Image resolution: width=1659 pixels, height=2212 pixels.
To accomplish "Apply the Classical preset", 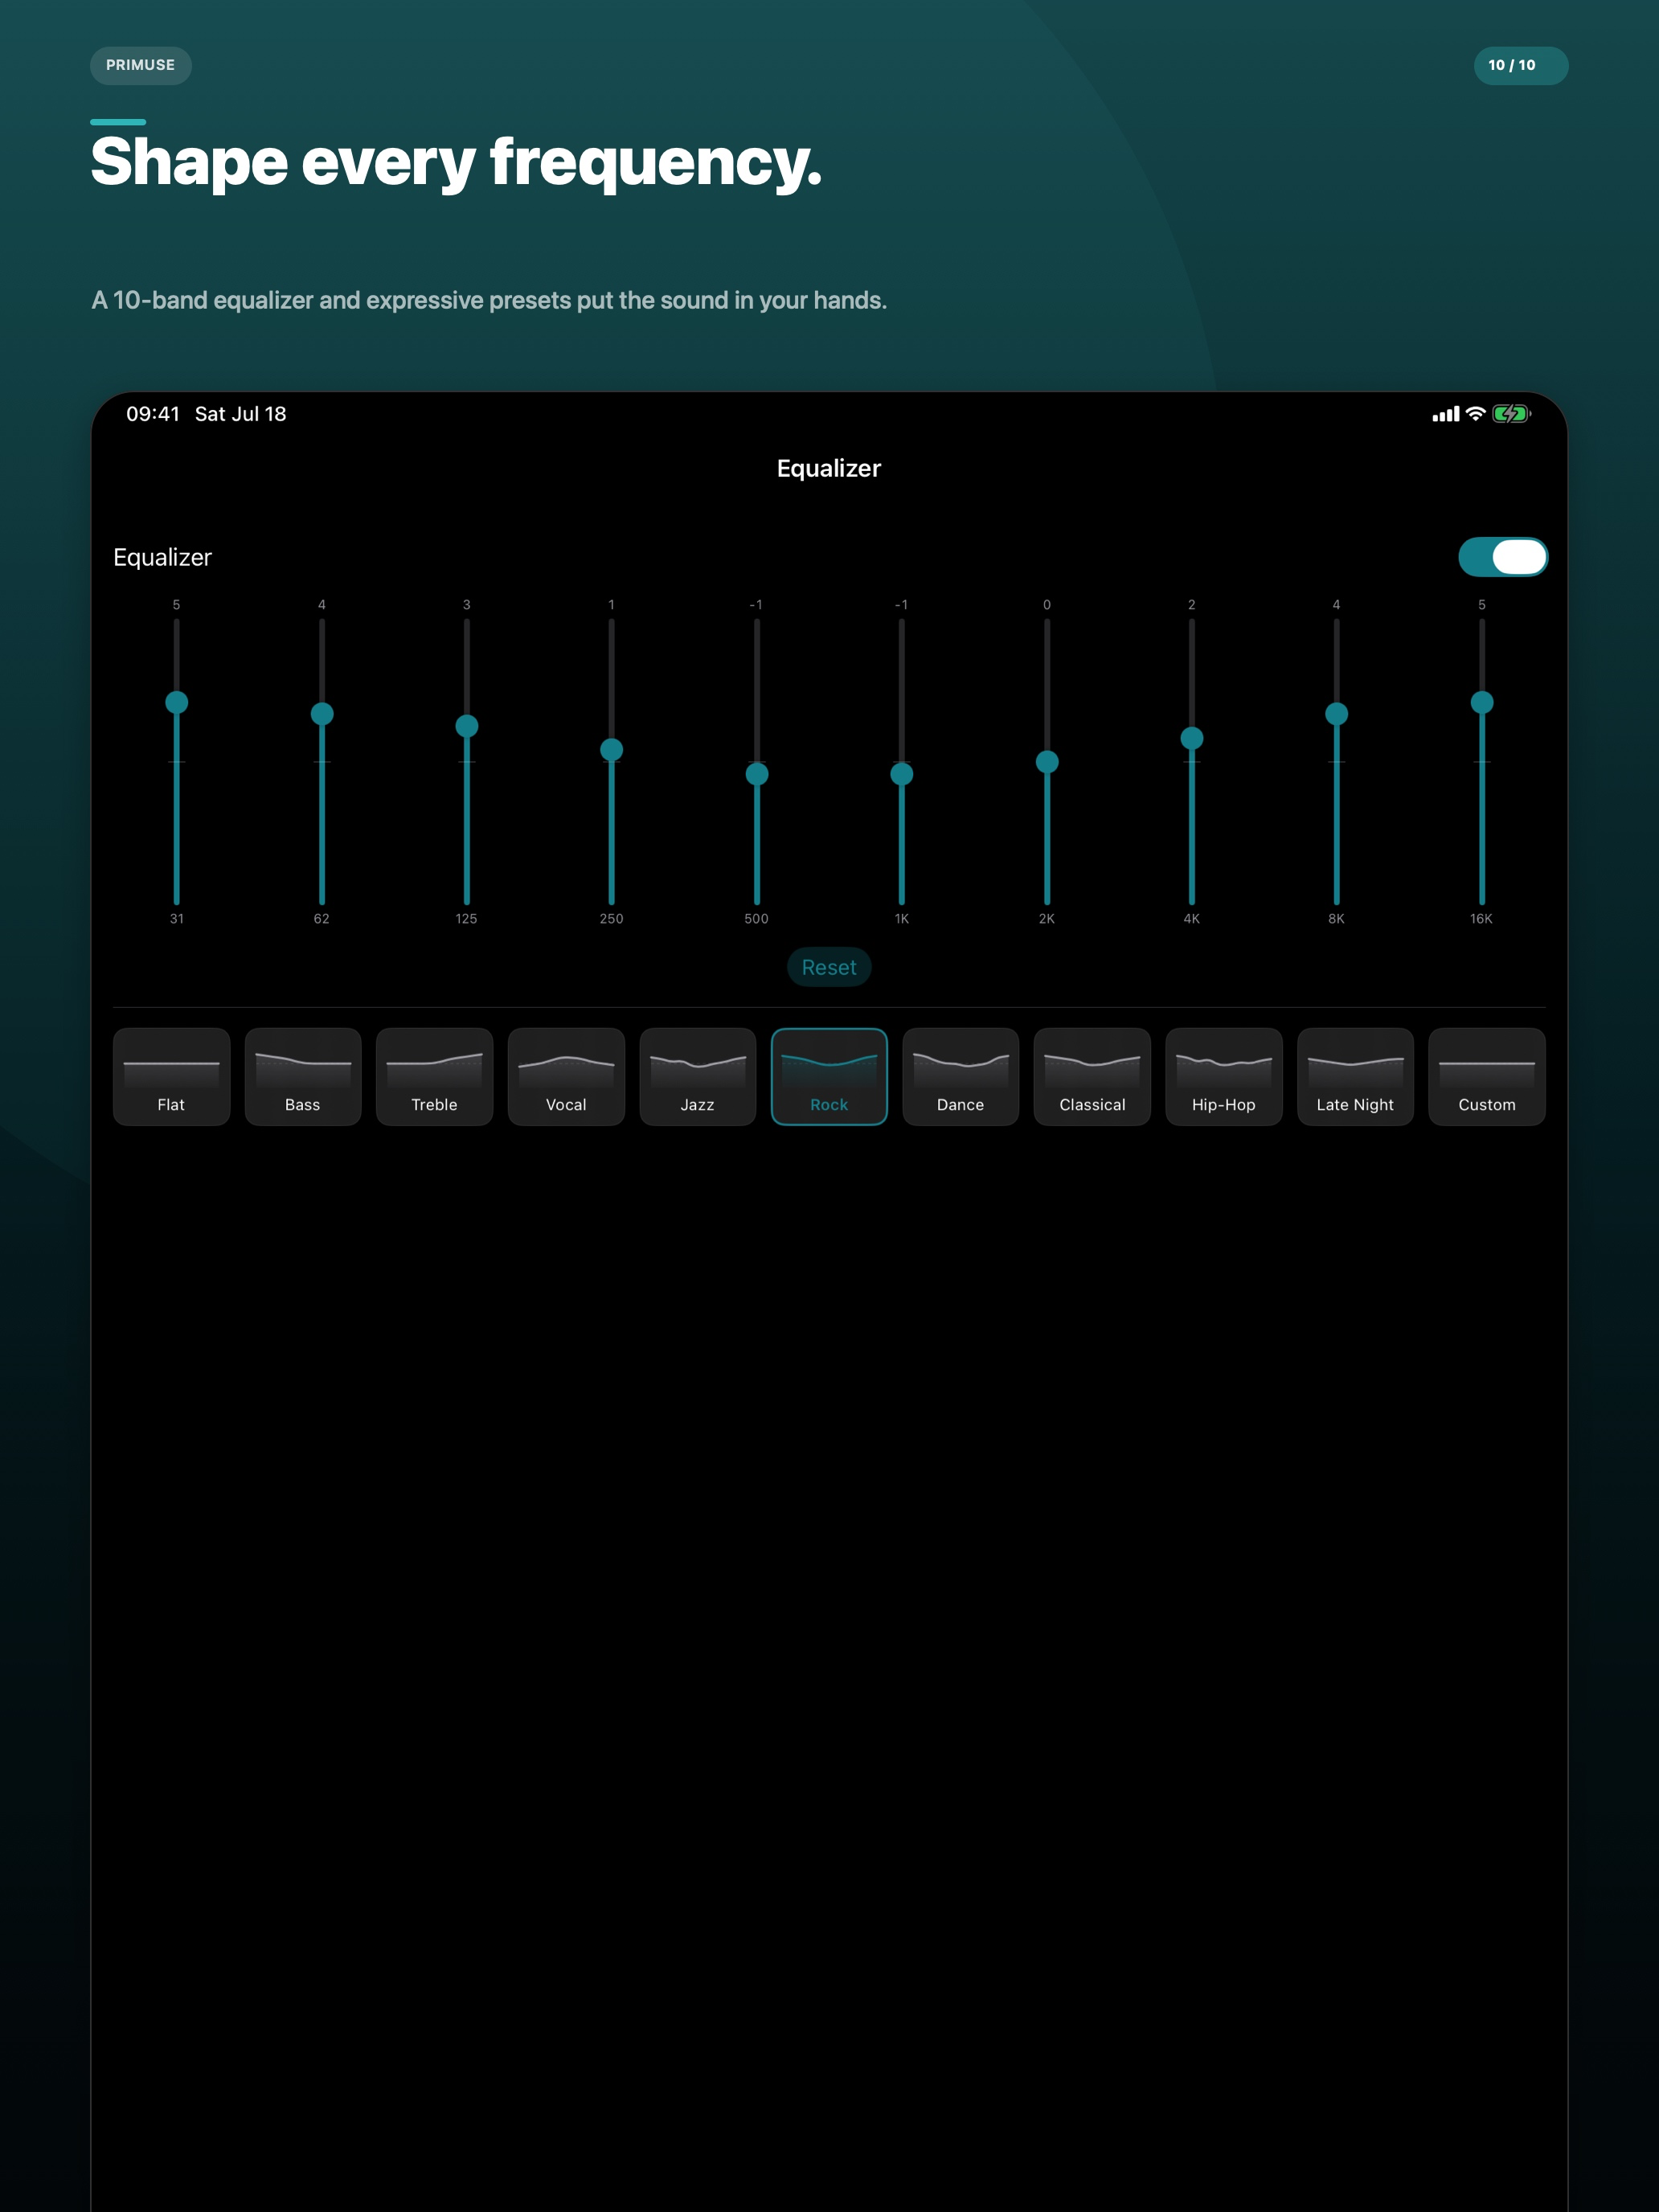I will 1092,1076.
